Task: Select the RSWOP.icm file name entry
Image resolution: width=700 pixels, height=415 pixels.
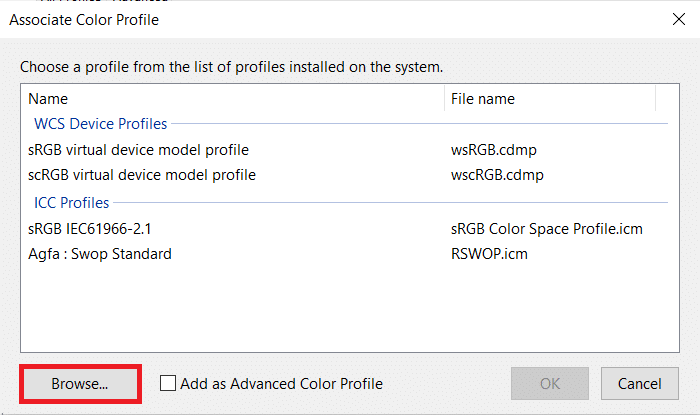Action: 489,254
